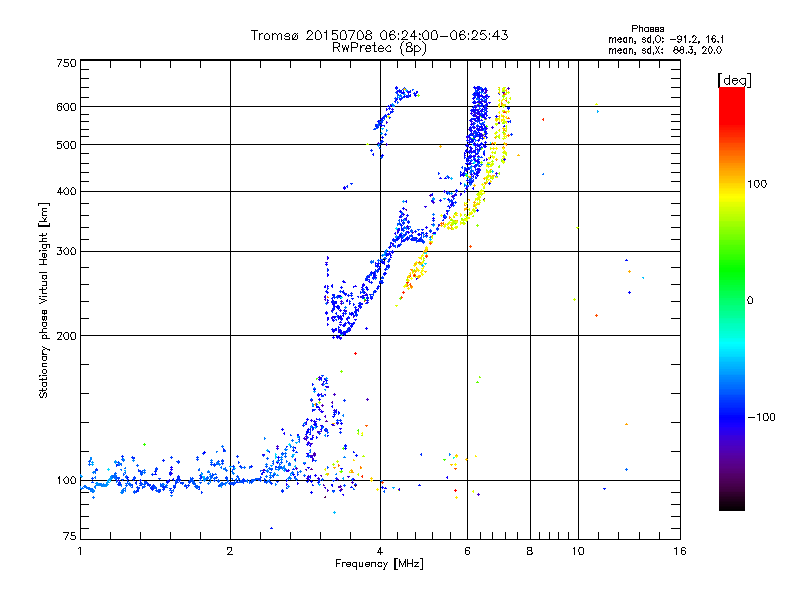Viewport: 800px width, 600px height.
Task: Select the "RwPretec (8p)" subtitle text
Action: pyautogui.click(x=379, y=48)
